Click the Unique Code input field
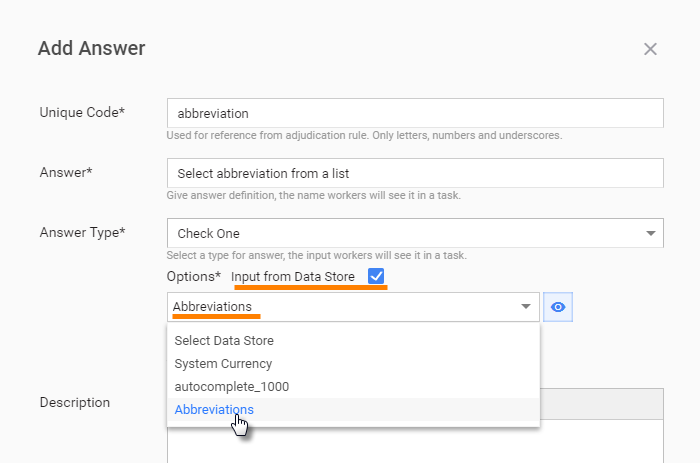The height and width of the screenshot is (463, 700). (415, 113)
